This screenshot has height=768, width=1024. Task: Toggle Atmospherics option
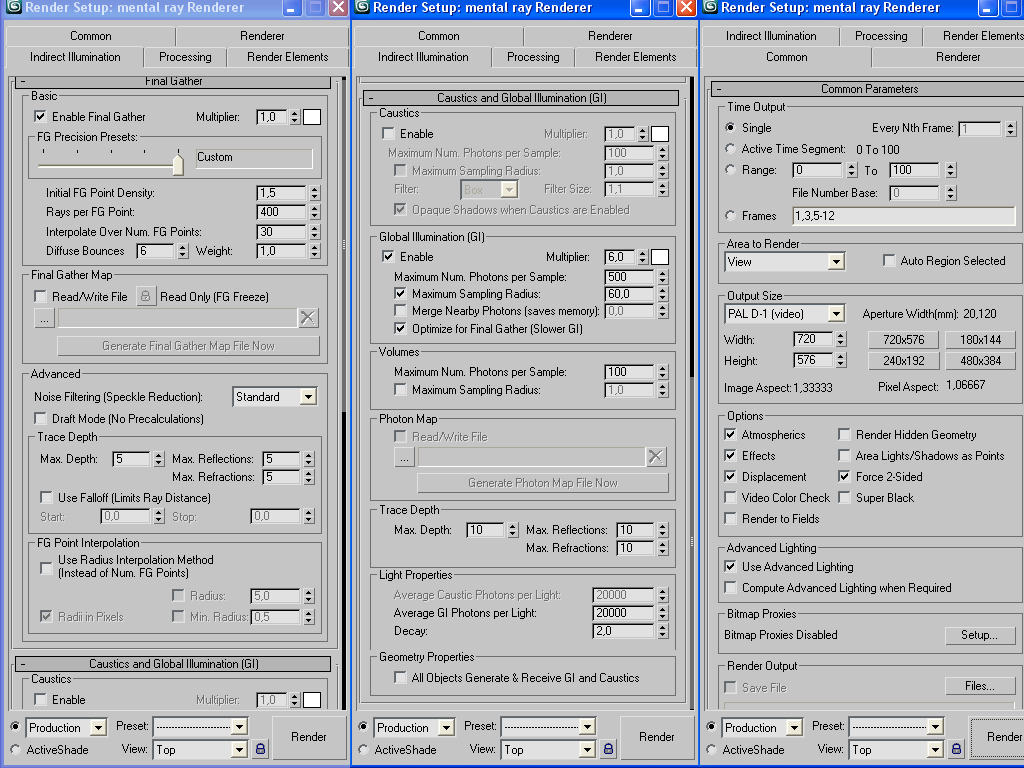pos(731,435)
